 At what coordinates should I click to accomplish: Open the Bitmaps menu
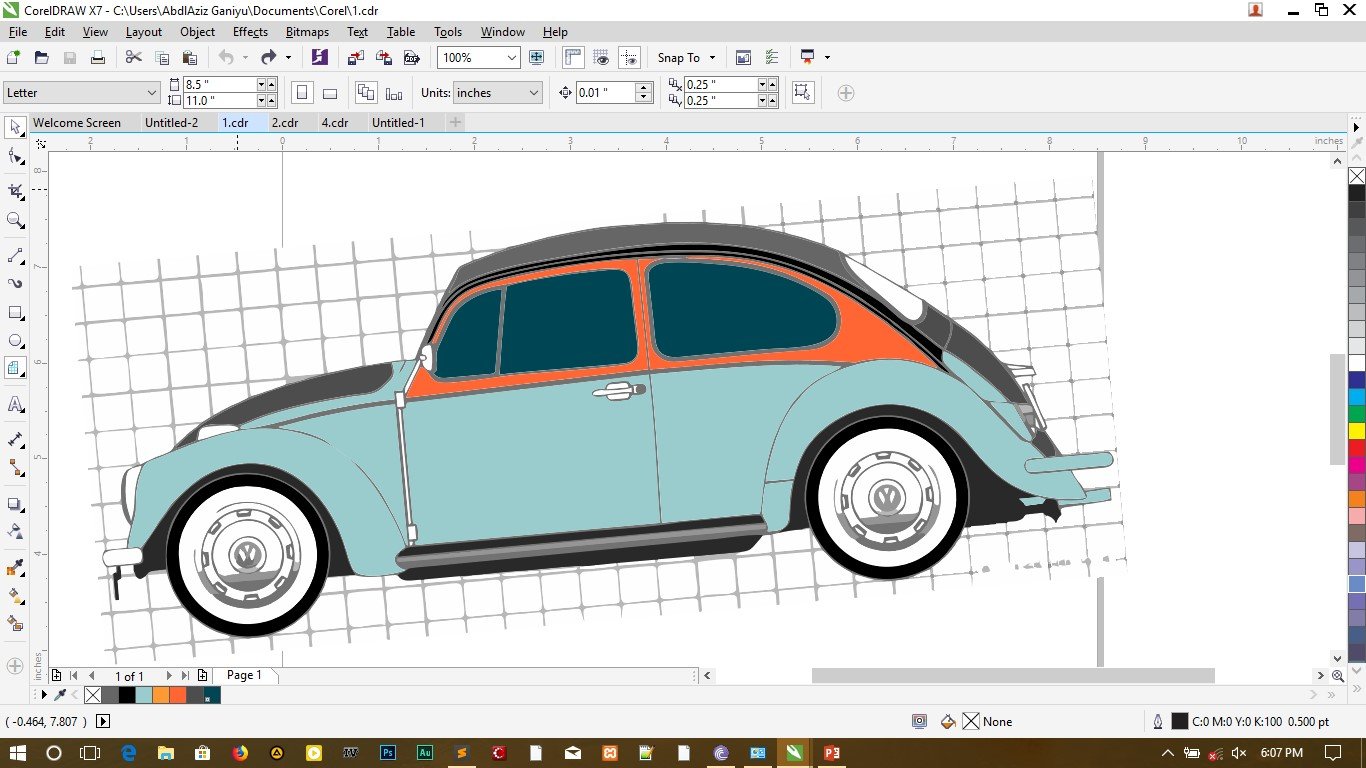[307, 32]
